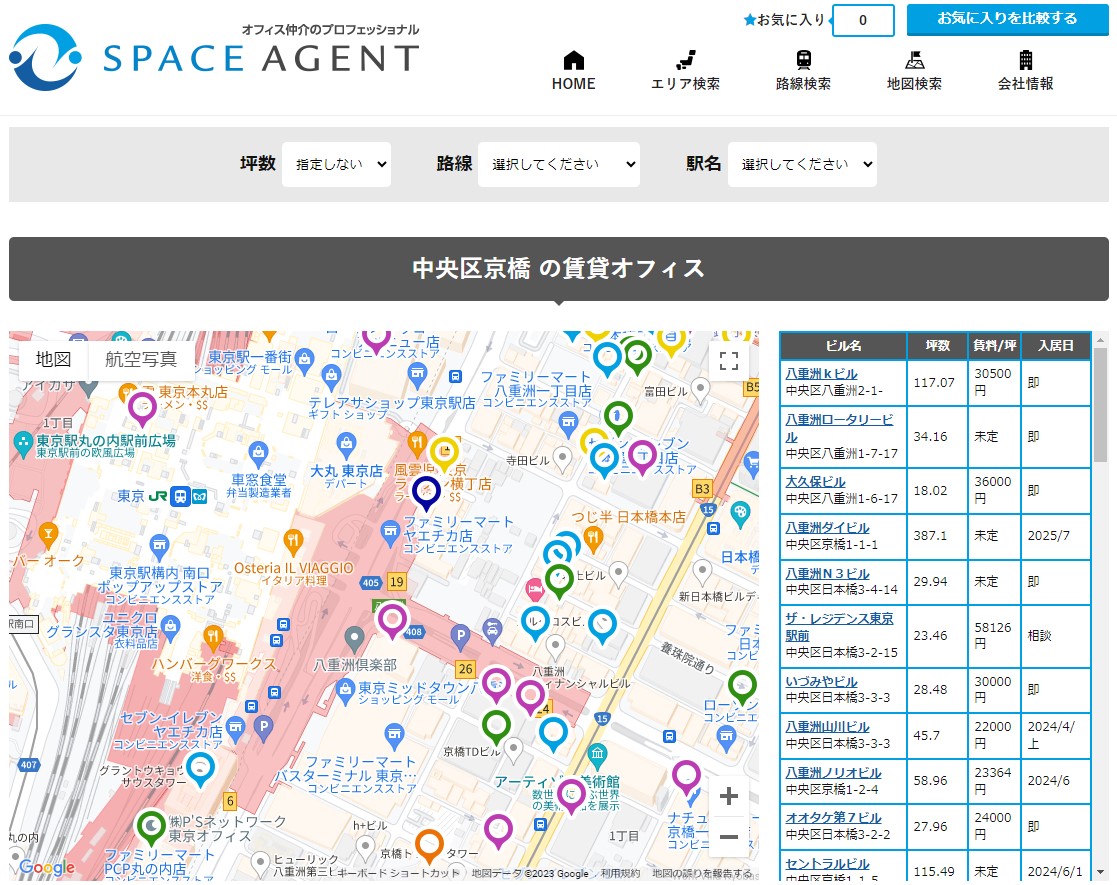This screenshot has width=1117, height=885.
Task: Click the SPACE AGENT logo
Action: point(214,56)
